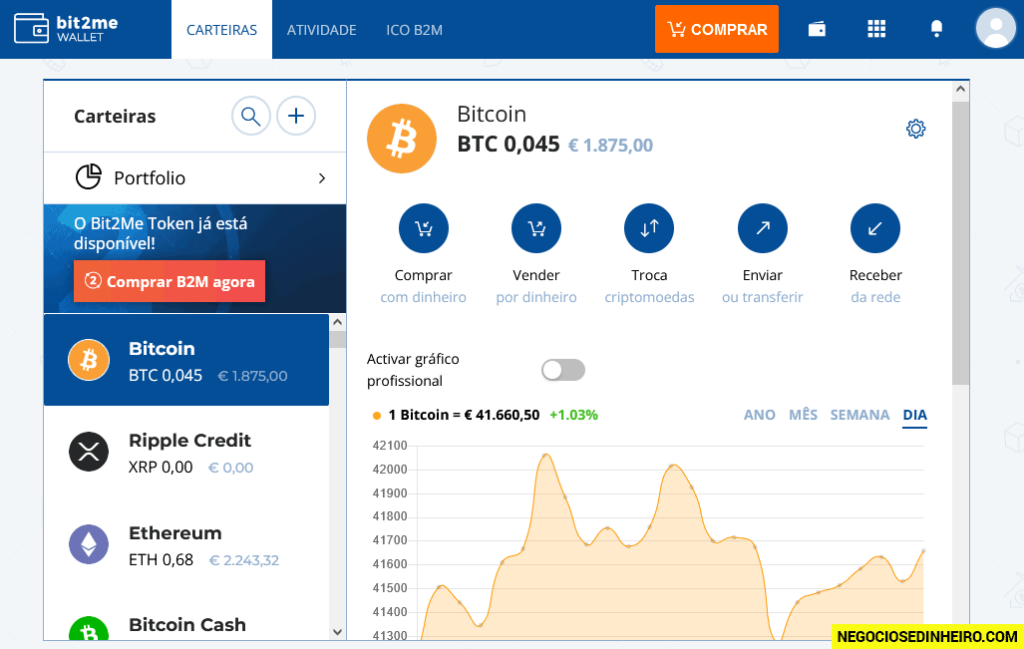
Task: Toggle the Activar gráfico profissional switch
Action: pyautogui.click(x=563, y=370)
